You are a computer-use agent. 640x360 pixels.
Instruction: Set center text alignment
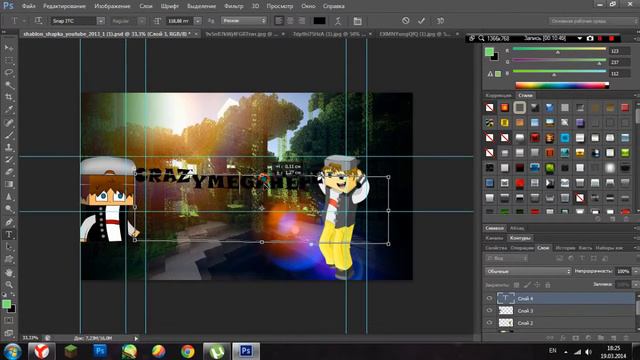290,20
